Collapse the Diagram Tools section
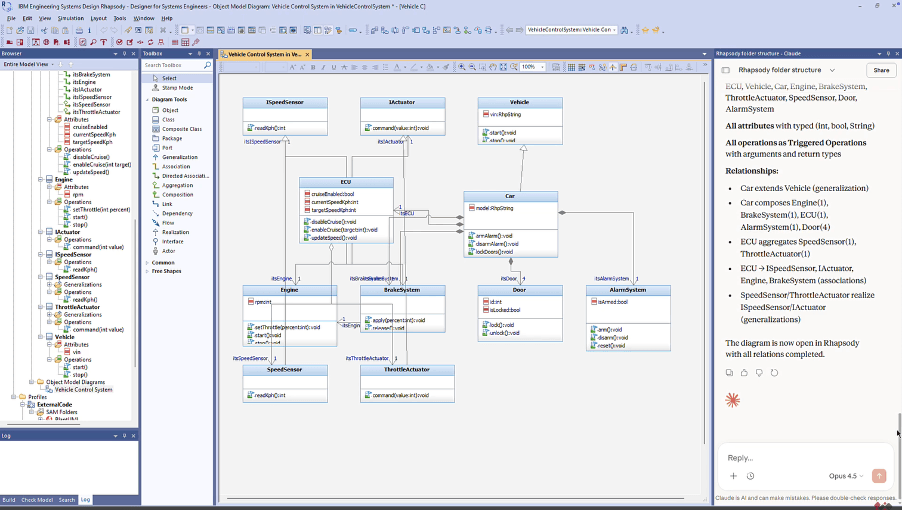 pos(147,99)
